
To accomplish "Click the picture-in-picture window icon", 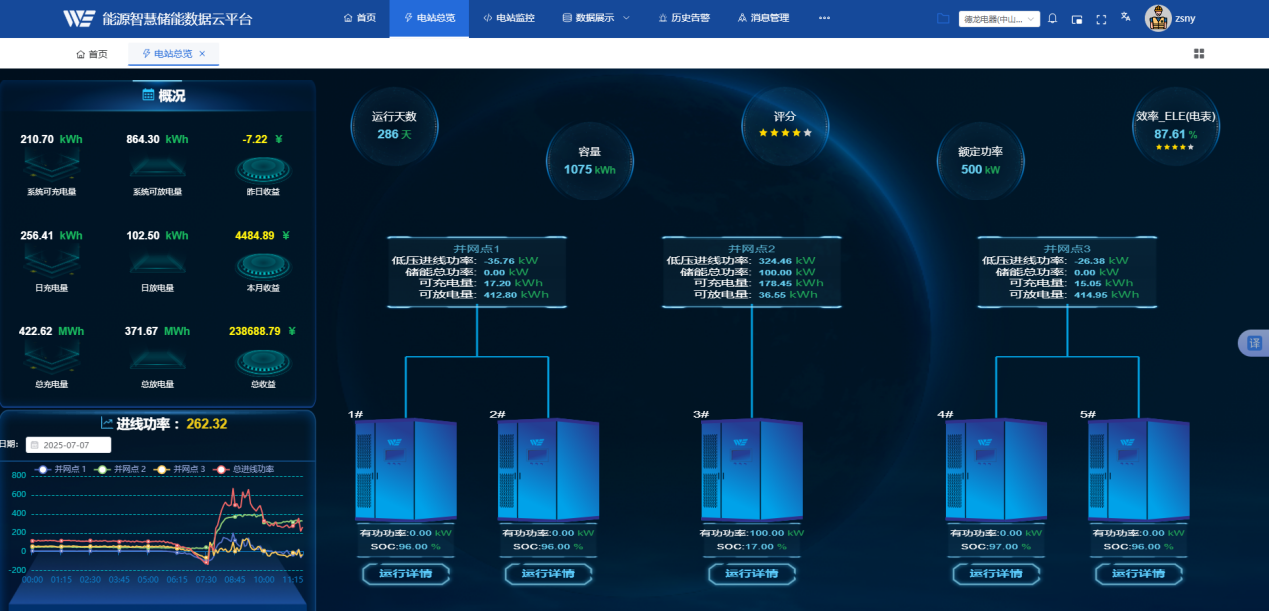I will click(x=1077, y=19).
